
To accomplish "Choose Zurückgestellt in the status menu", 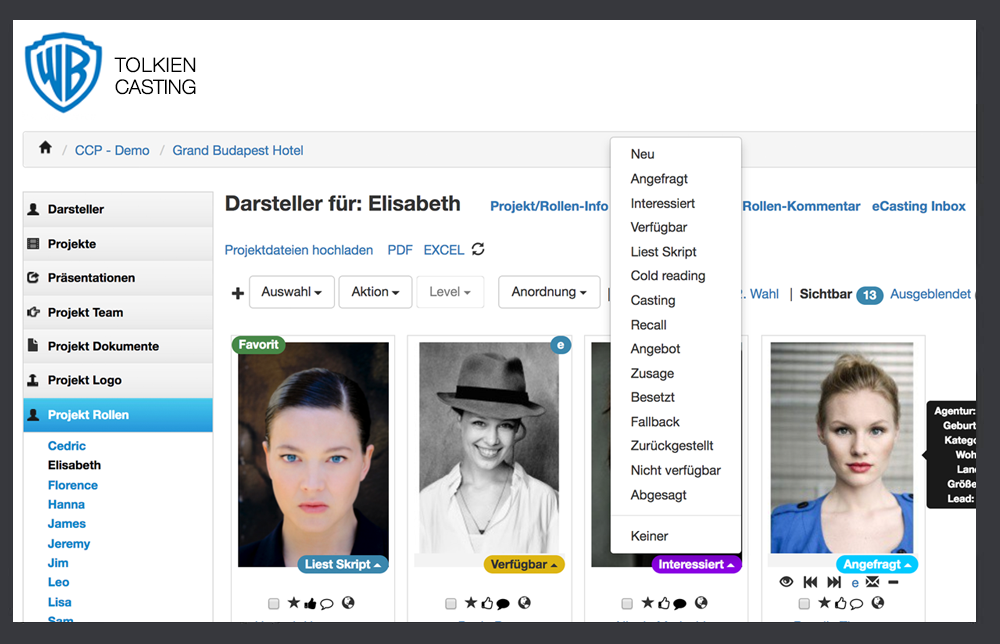I will (672, 446).
